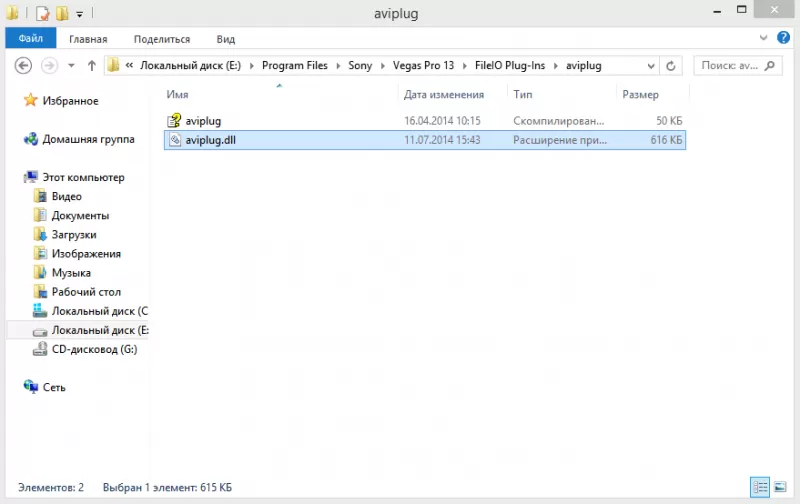Refresh the aviplug folder view
The height and width of the screenshot is (504, 800).
671,66
